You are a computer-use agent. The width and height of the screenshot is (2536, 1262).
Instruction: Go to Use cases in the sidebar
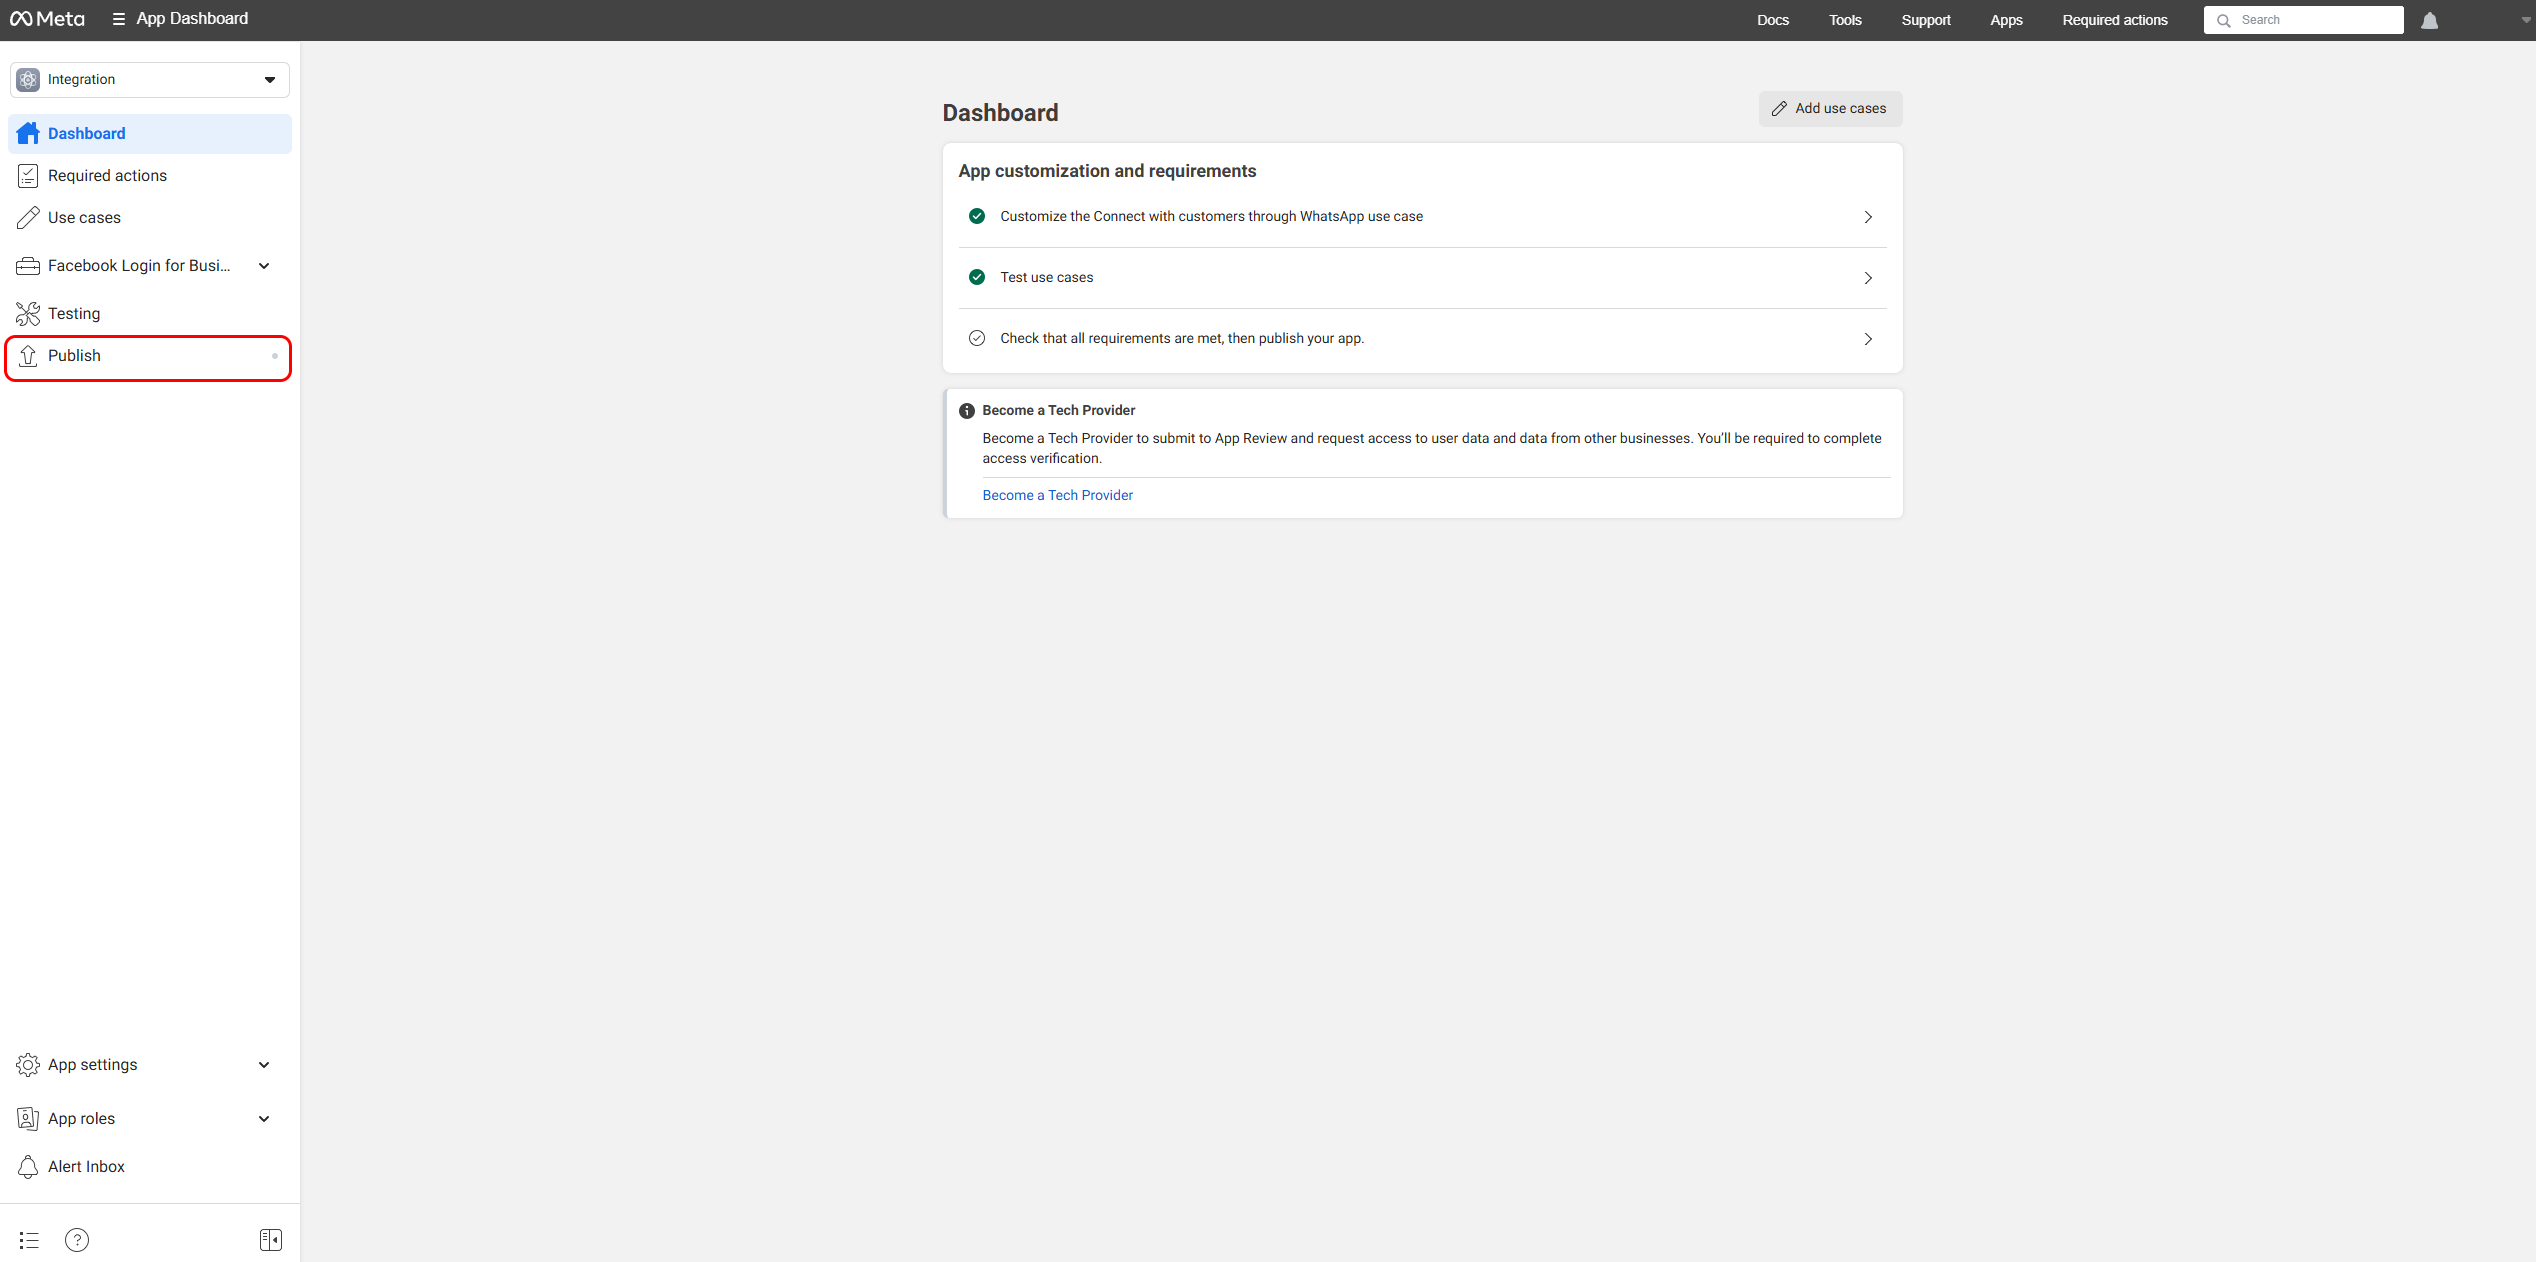[150, 218]
